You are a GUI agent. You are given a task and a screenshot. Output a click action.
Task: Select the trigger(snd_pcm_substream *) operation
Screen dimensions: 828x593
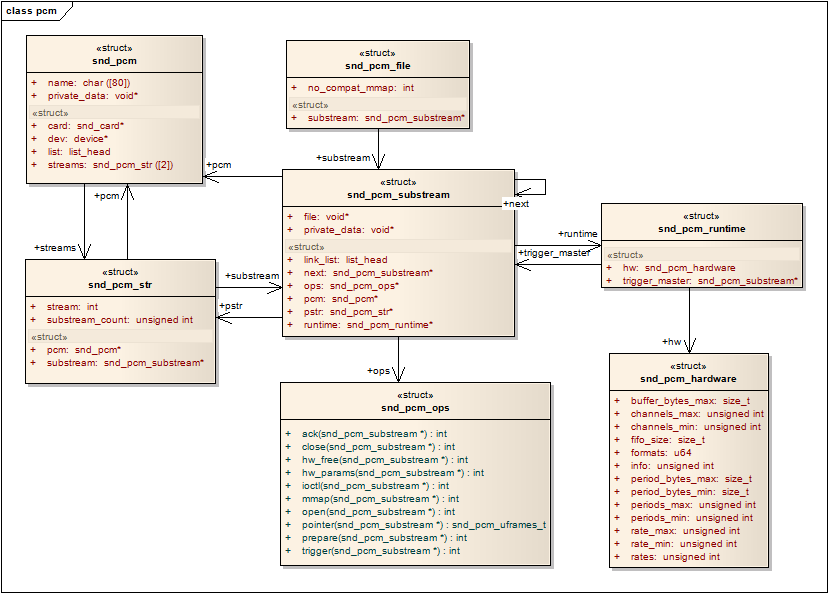pyautogui.click(x=380, y=551)
